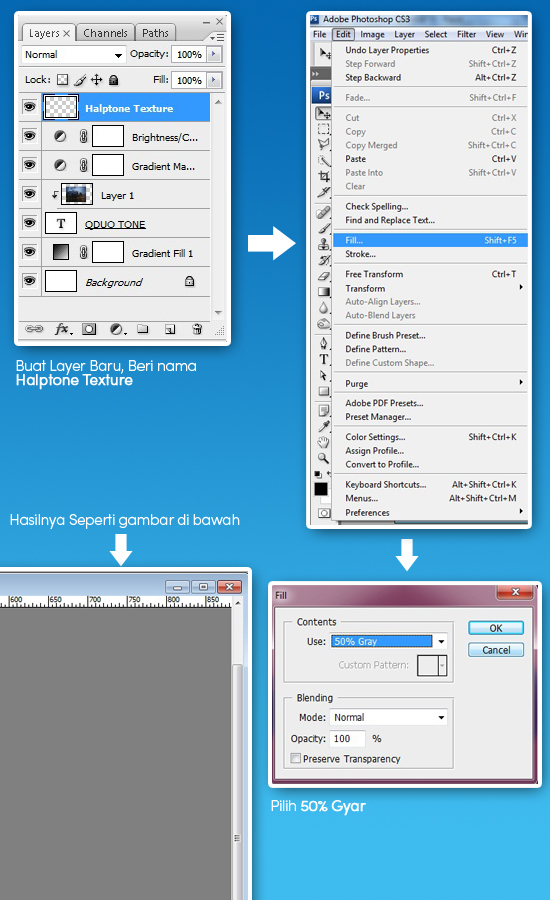This screenshot has width=550, height=900.
Task: Select the Blur tool
Action: click(x=324, y=307)
